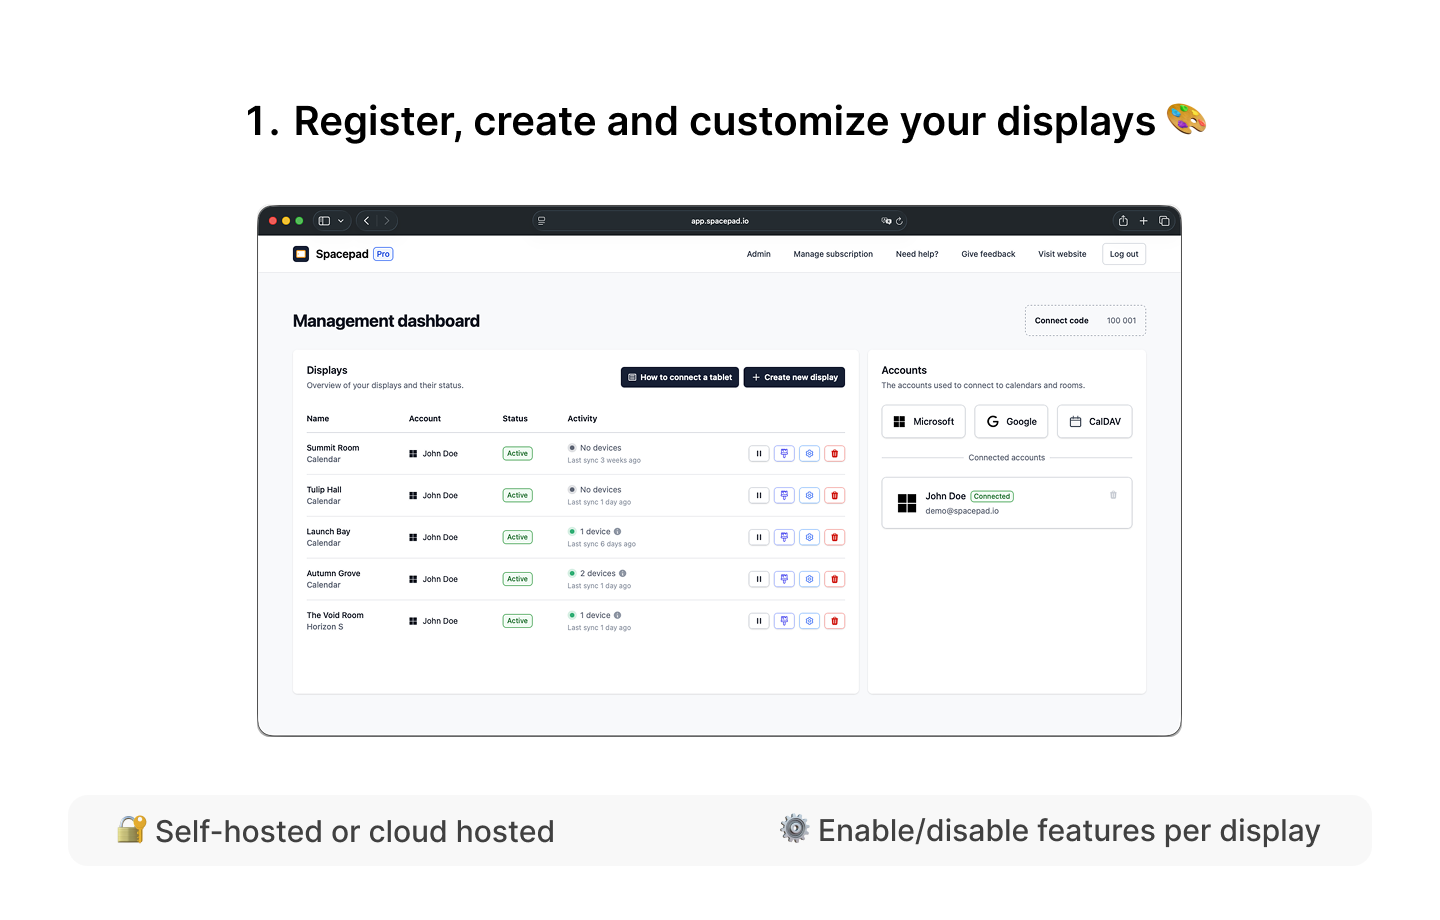Screen dimensions: 1440x920
Task: Open page reader icon in address bar
Action: 541,221
